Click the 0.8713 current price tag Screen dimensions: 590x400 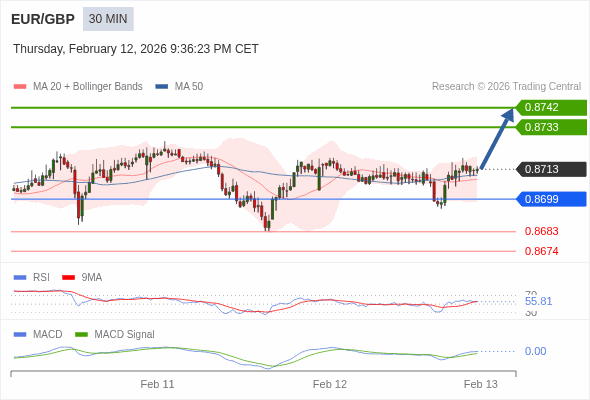pyautogui.click(x=551, y=169)
